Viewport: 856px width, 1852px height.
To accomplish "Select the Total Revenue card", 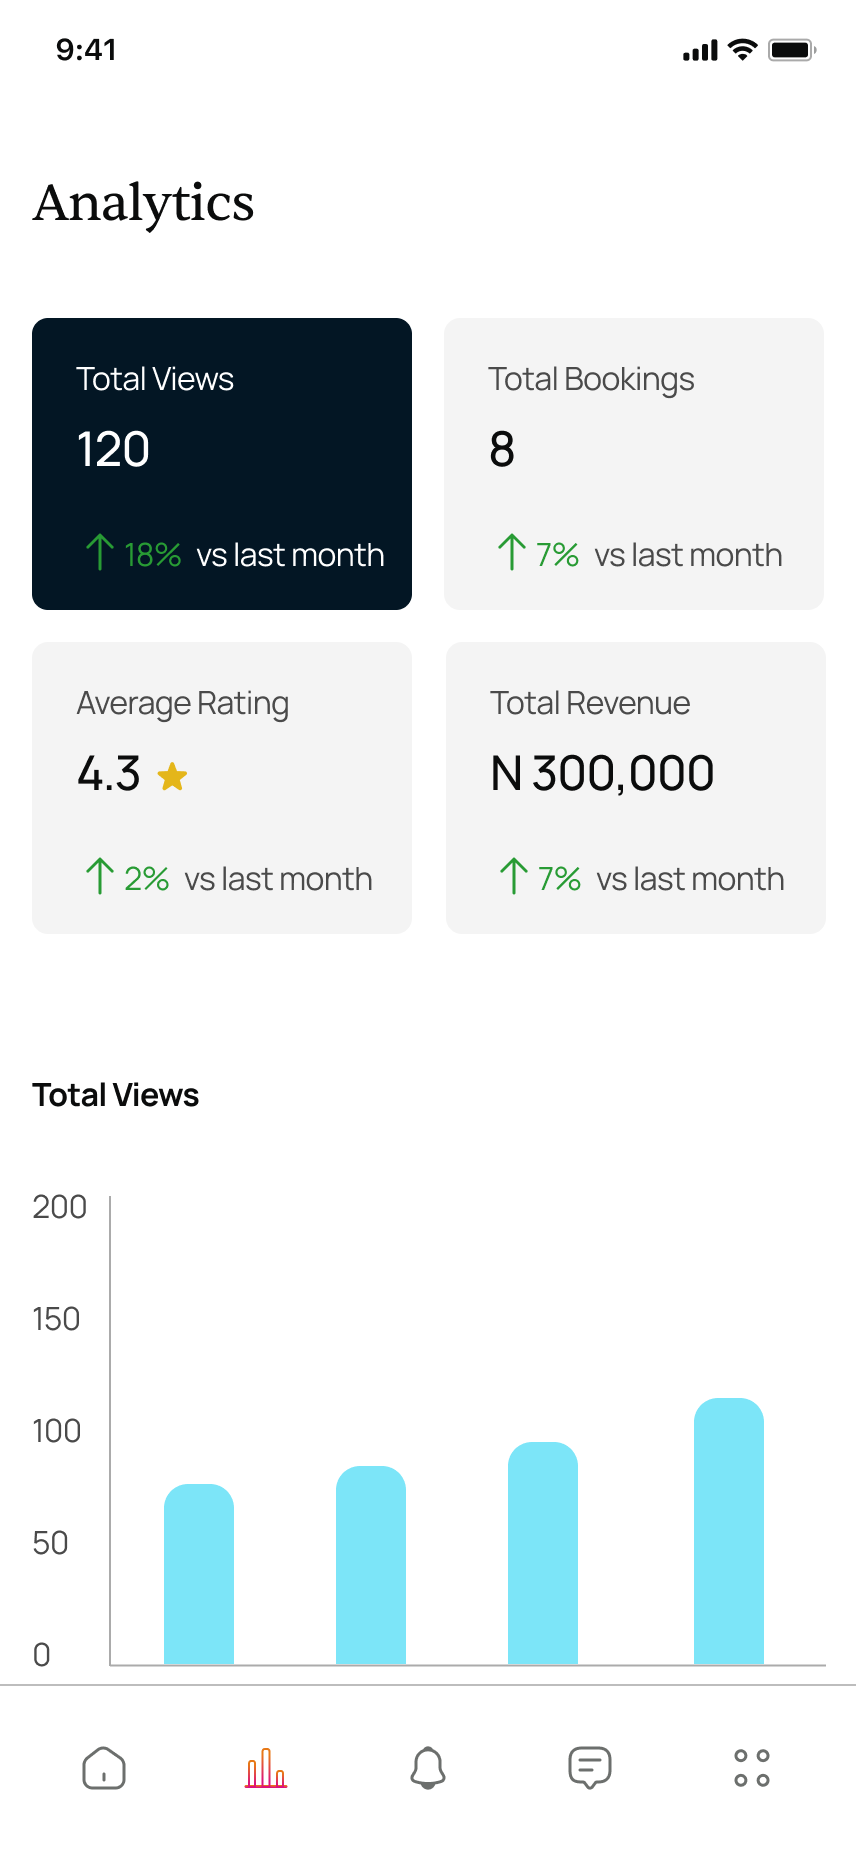I will tap(636, 788).
